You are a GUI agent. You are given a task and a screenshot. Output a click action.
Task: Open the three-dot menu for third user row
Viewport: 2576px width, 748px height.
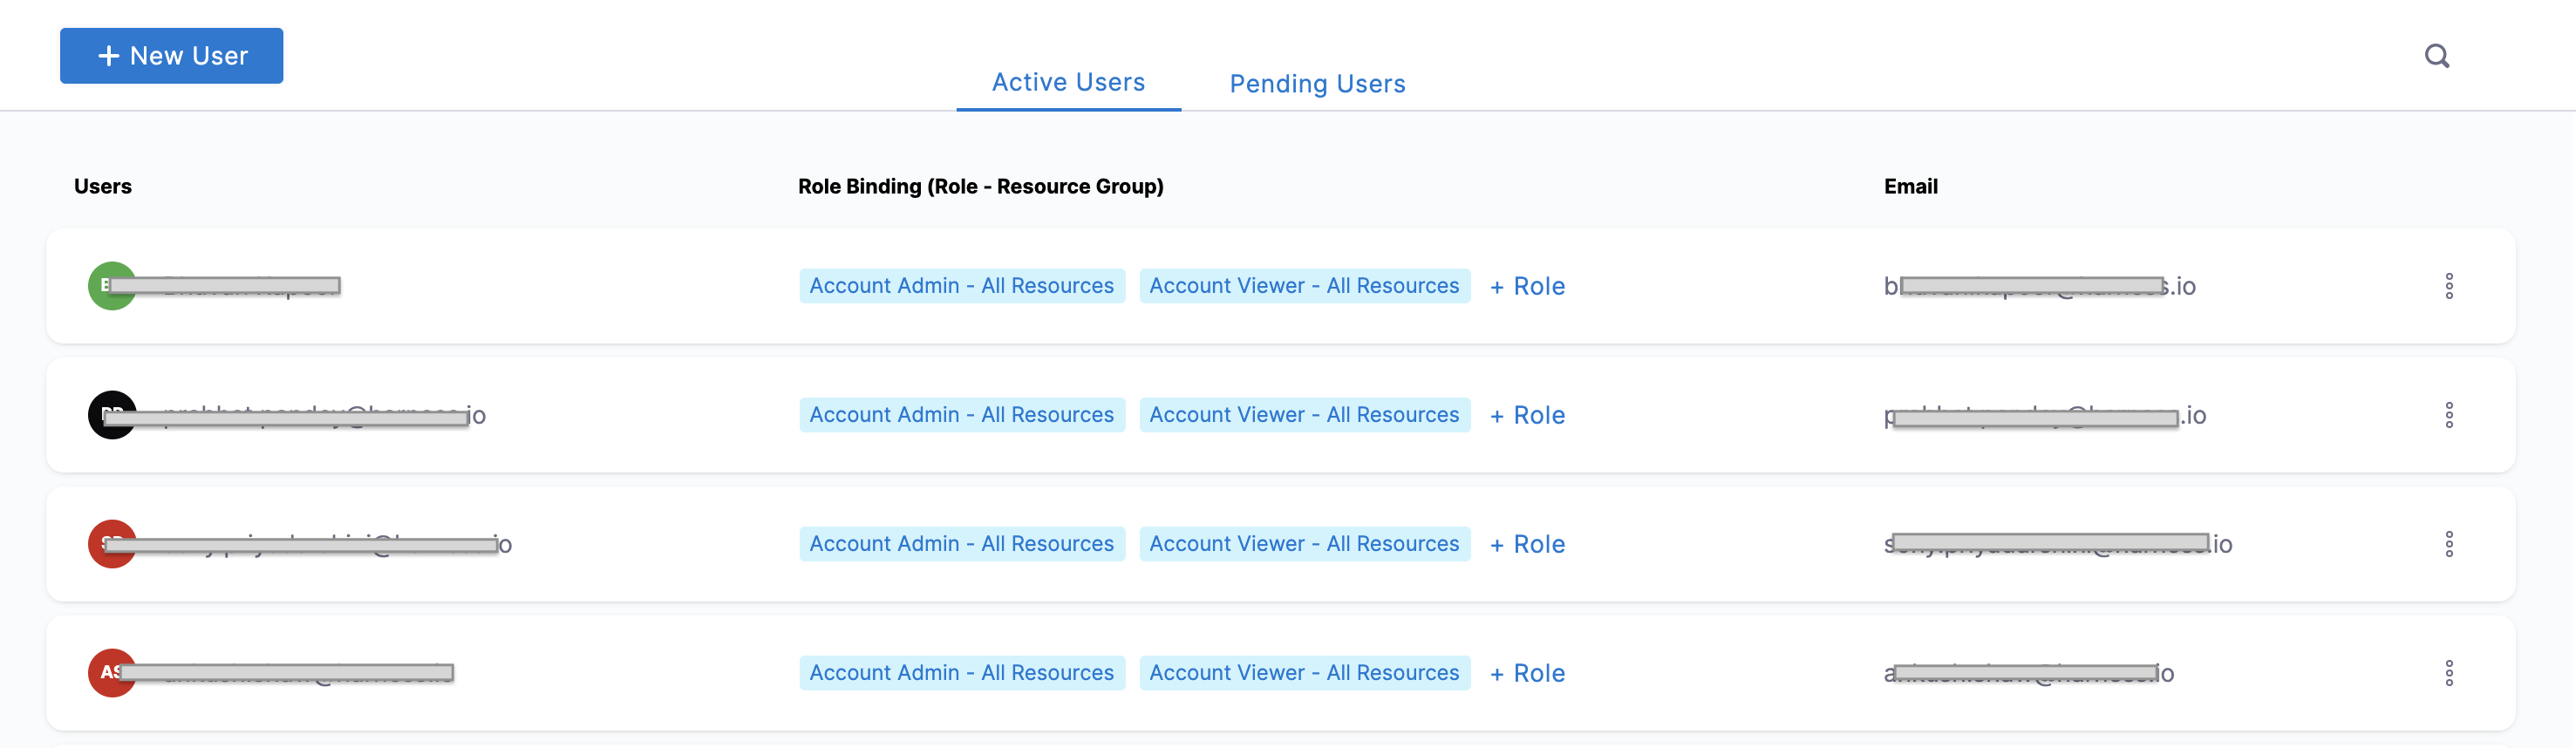tap(2448, 544)
